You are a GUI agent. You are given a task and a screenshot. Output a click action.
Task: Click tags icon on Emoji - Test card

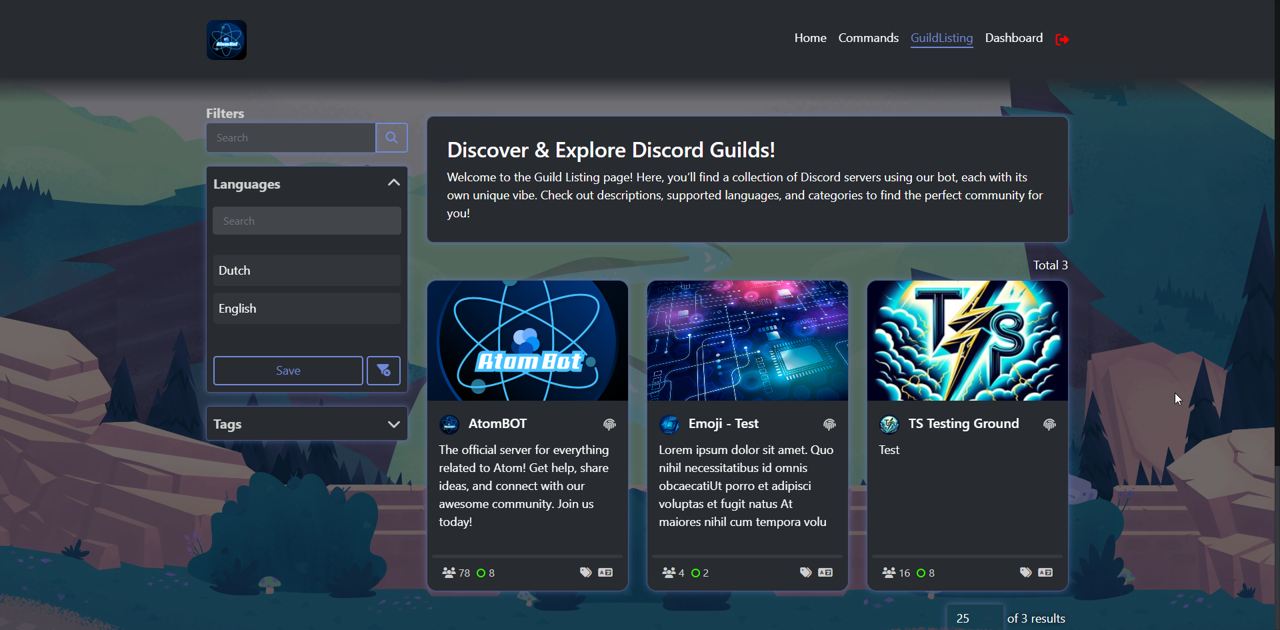pyautogui.click(x=805, y=573)
